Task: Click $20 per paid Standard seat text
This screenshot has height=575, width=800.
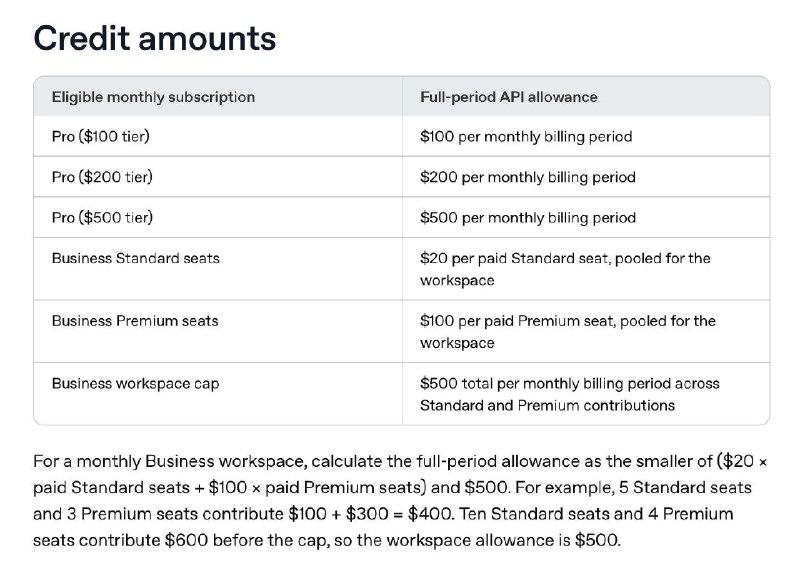Action: point(514,258)
